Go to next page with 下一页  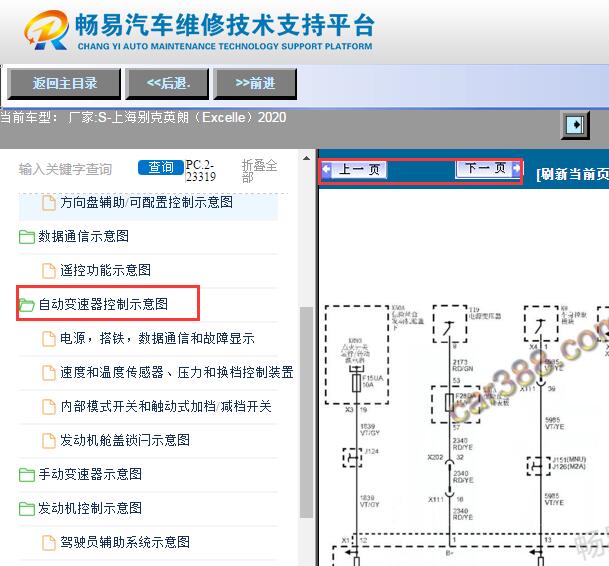(x=488, y=168)
